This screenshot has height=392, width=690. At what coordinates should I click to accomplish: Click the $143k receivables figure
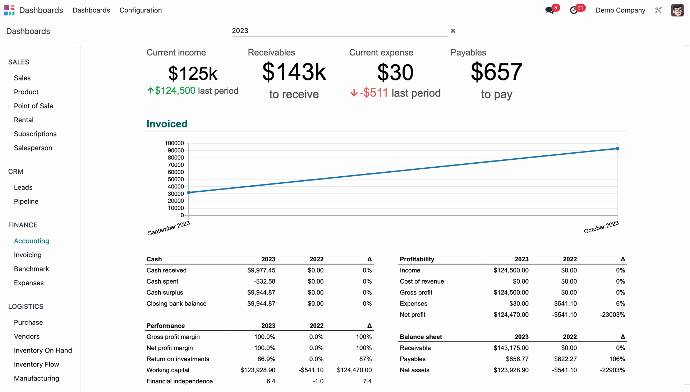coord(294,72)
